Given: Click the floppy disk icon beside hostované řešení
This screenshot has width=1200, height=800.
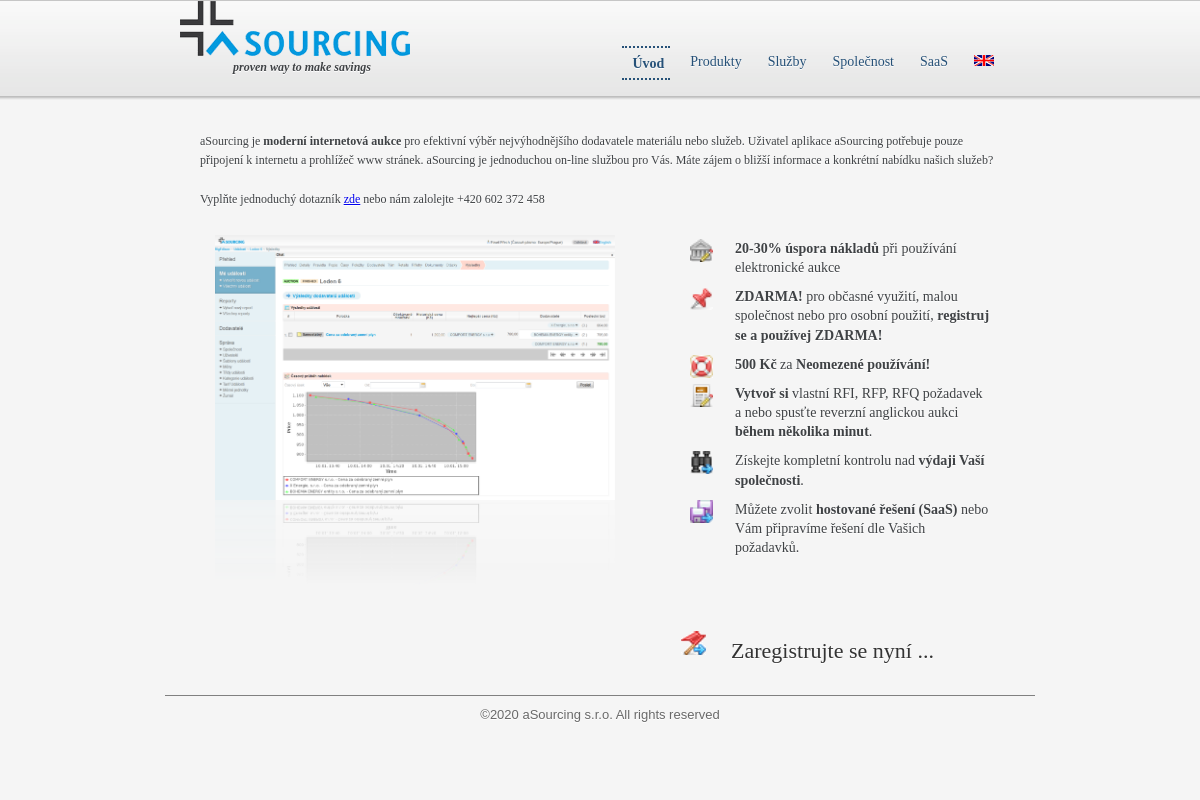Looking at the screenshot, I should point(700,511).
